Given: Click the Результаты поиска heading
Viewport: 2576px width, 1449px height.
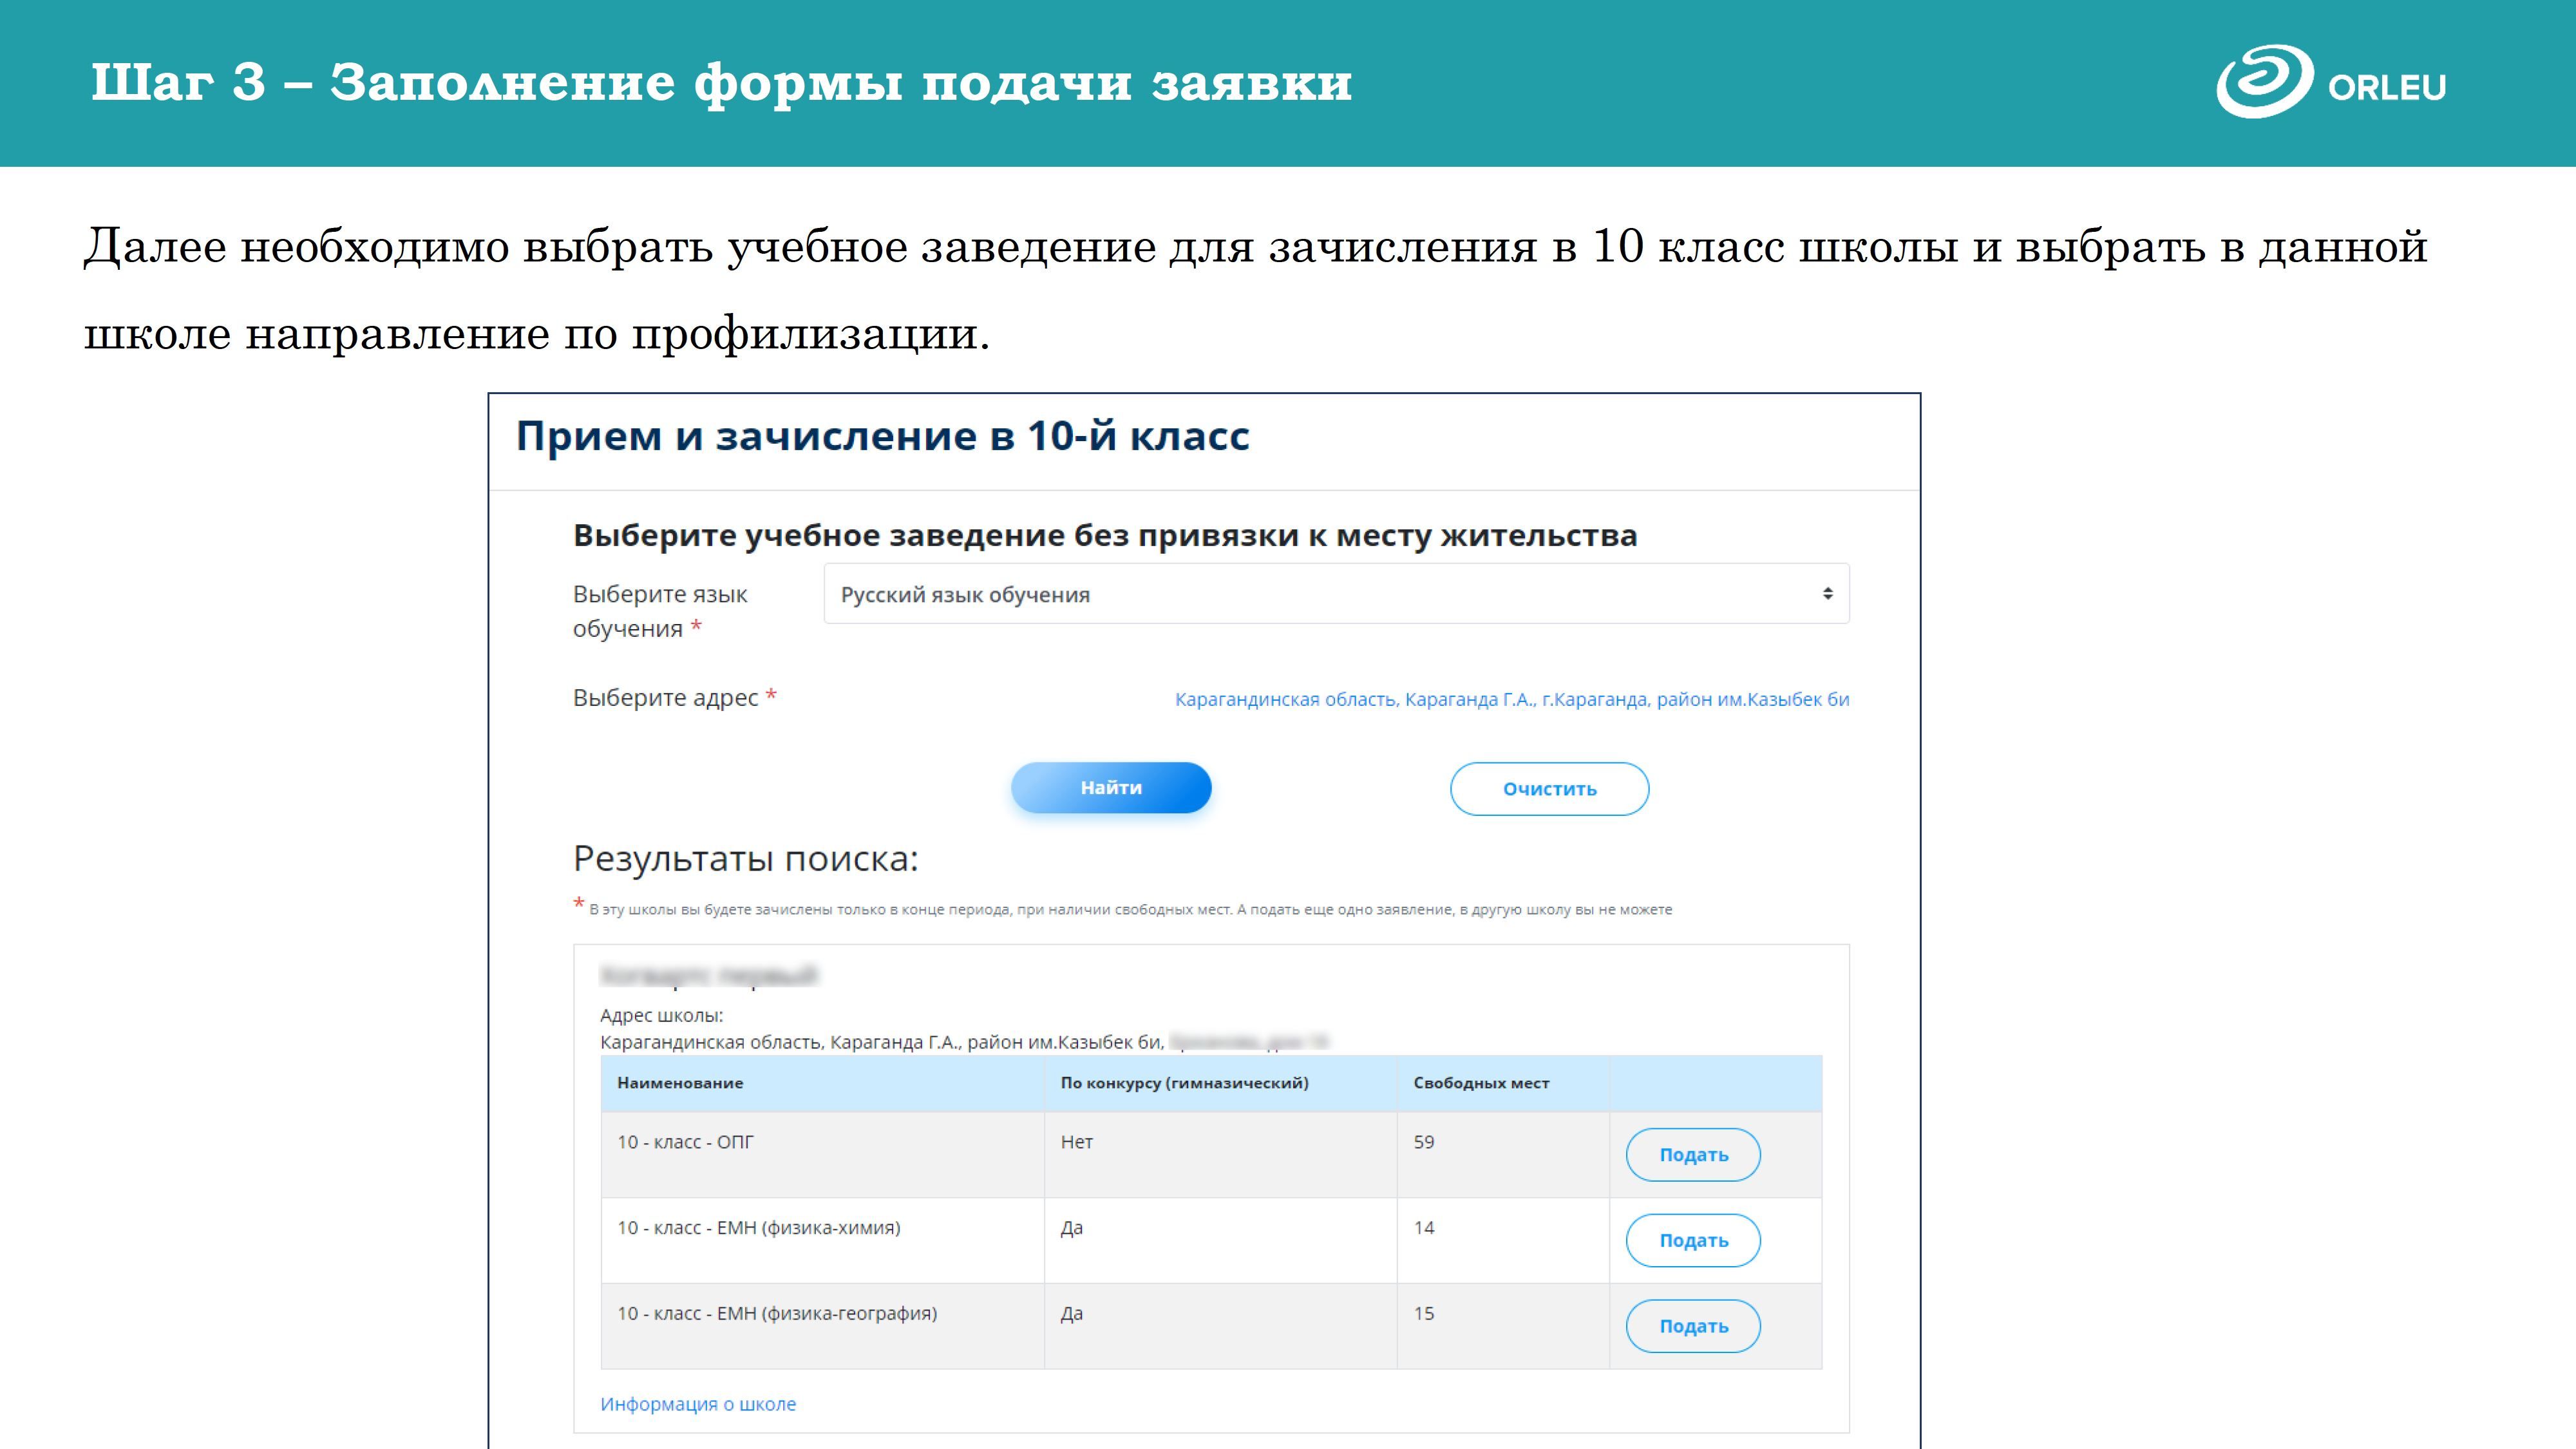Looking at the screenshot, I should click(745, 859).
